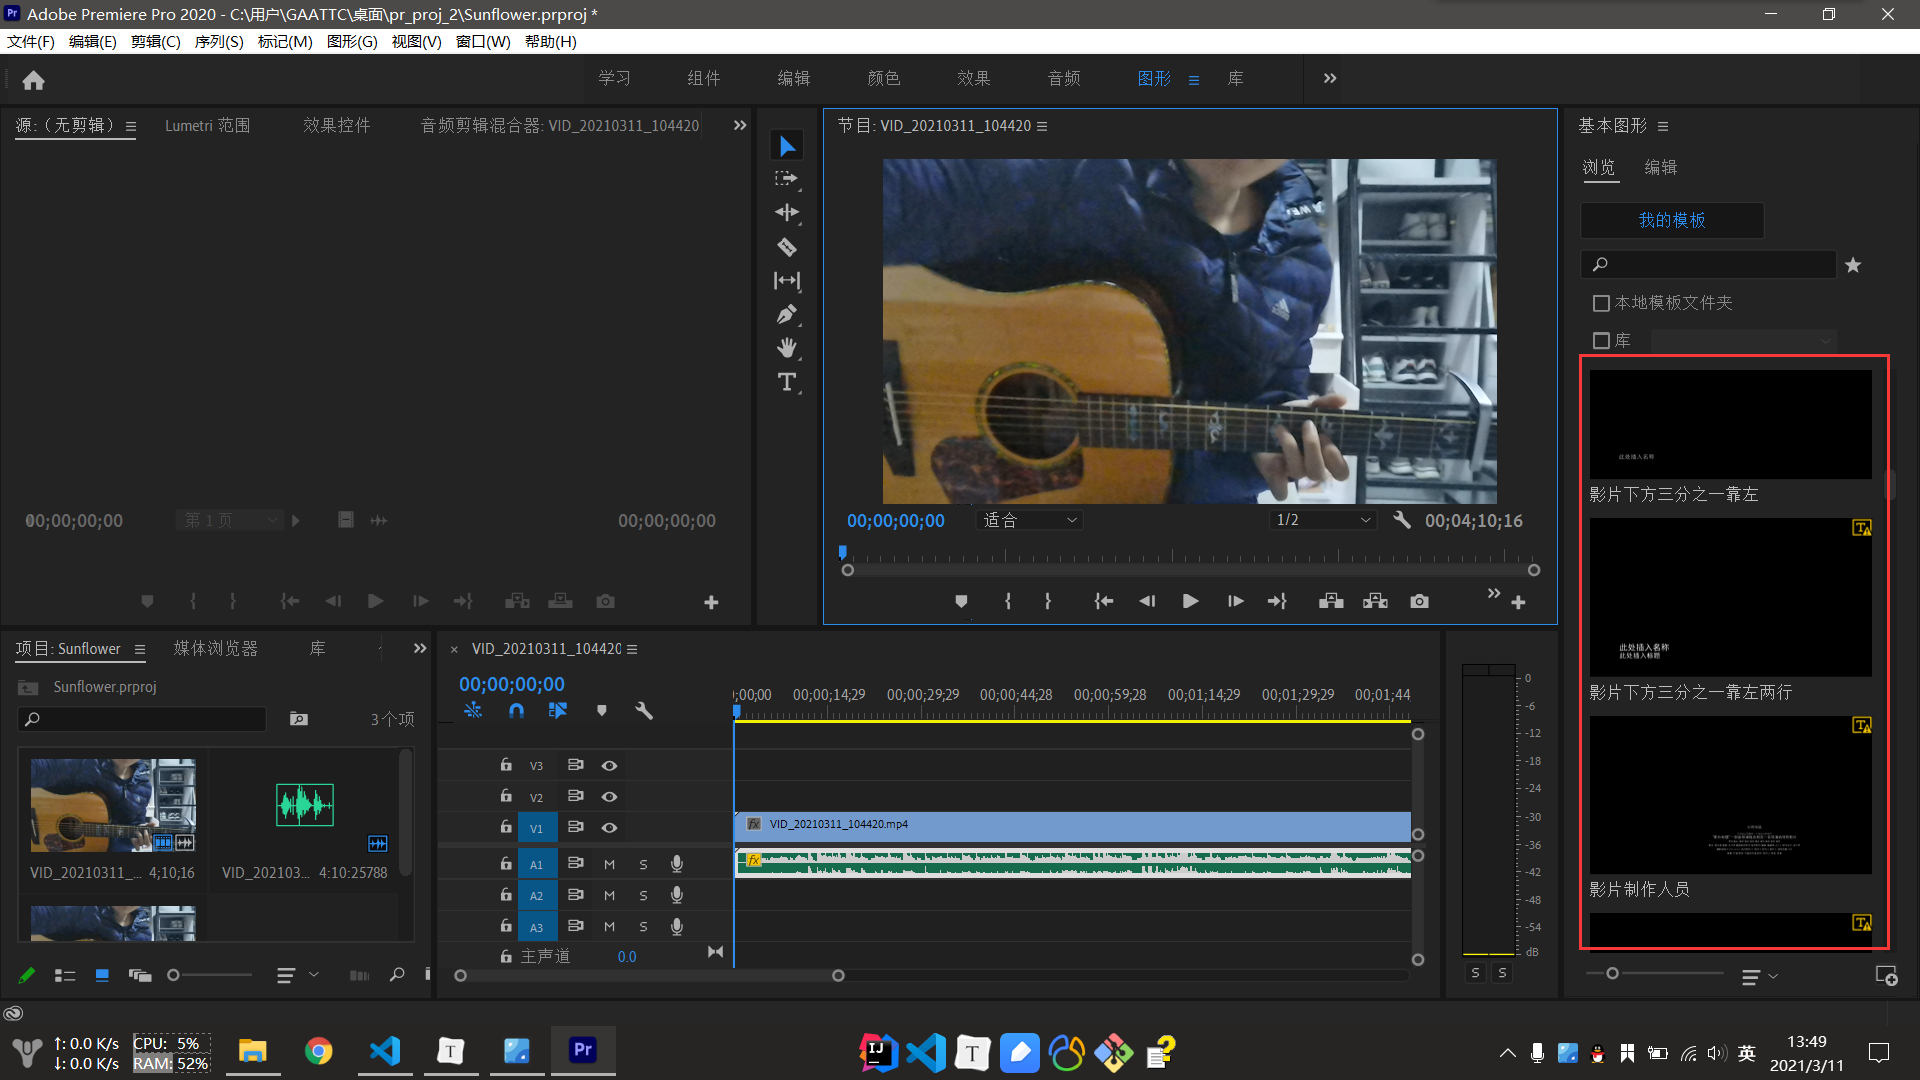Enable the local templates folder checkbox
Image resolution: width=1920 pixels, height=1080 pixels.
point(1601,303)
